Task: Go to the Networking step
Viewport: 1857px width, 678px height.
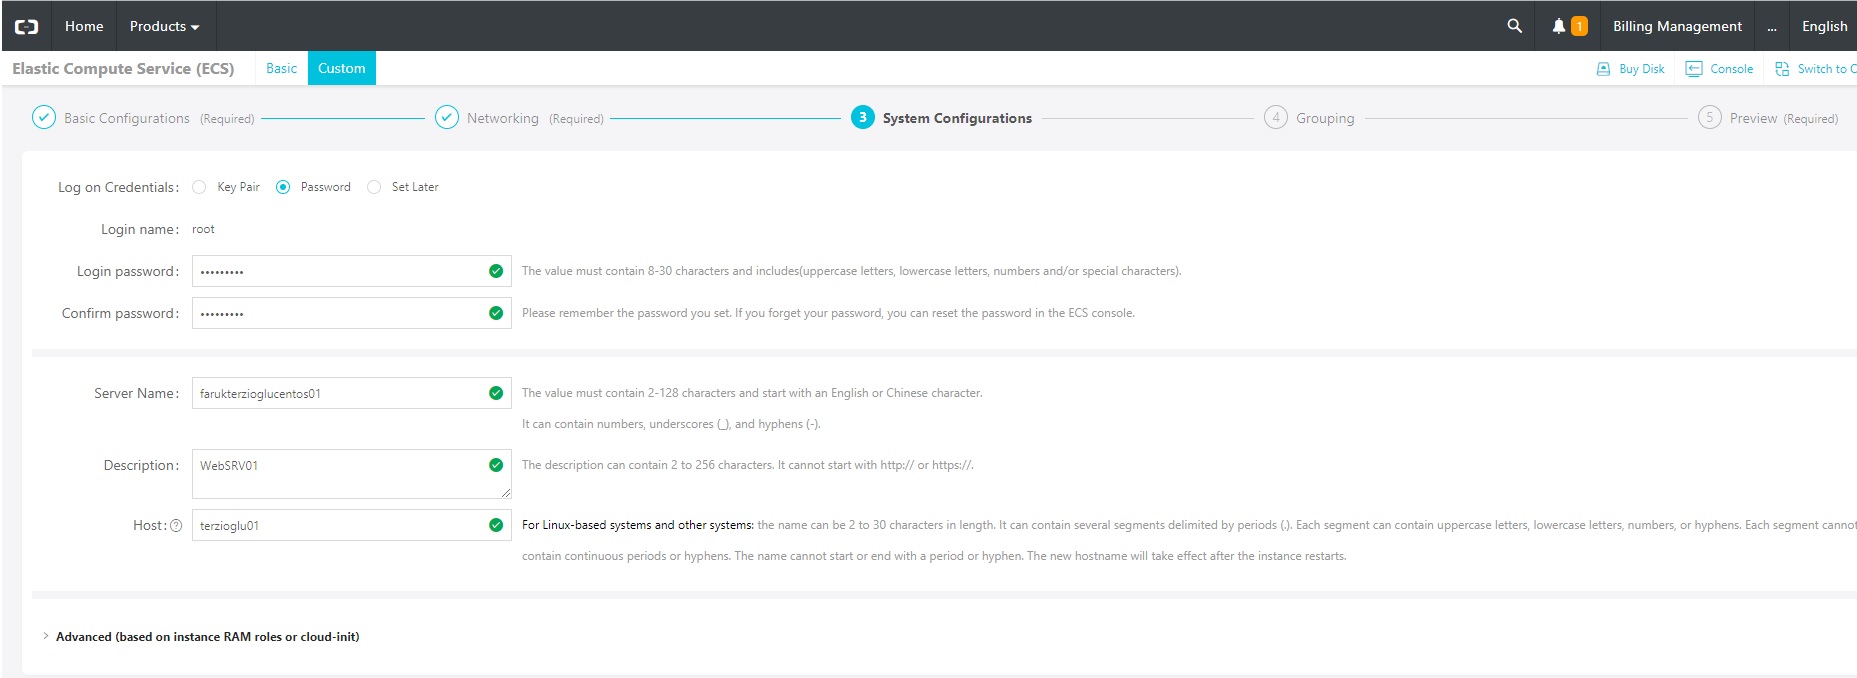Action: pos(503,118)
